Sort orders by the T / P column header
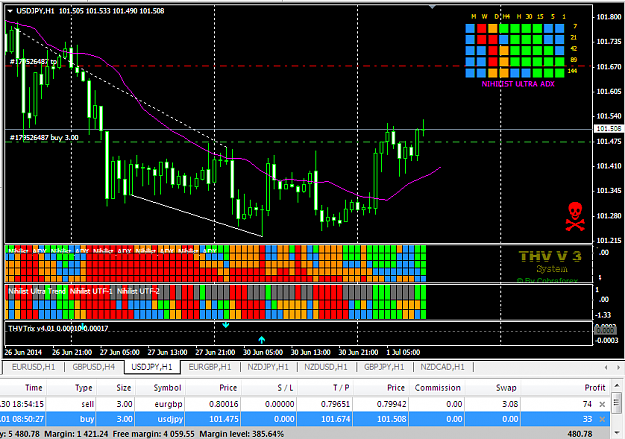Viewport: 625px width, 439px height. (x=341, y=388)
